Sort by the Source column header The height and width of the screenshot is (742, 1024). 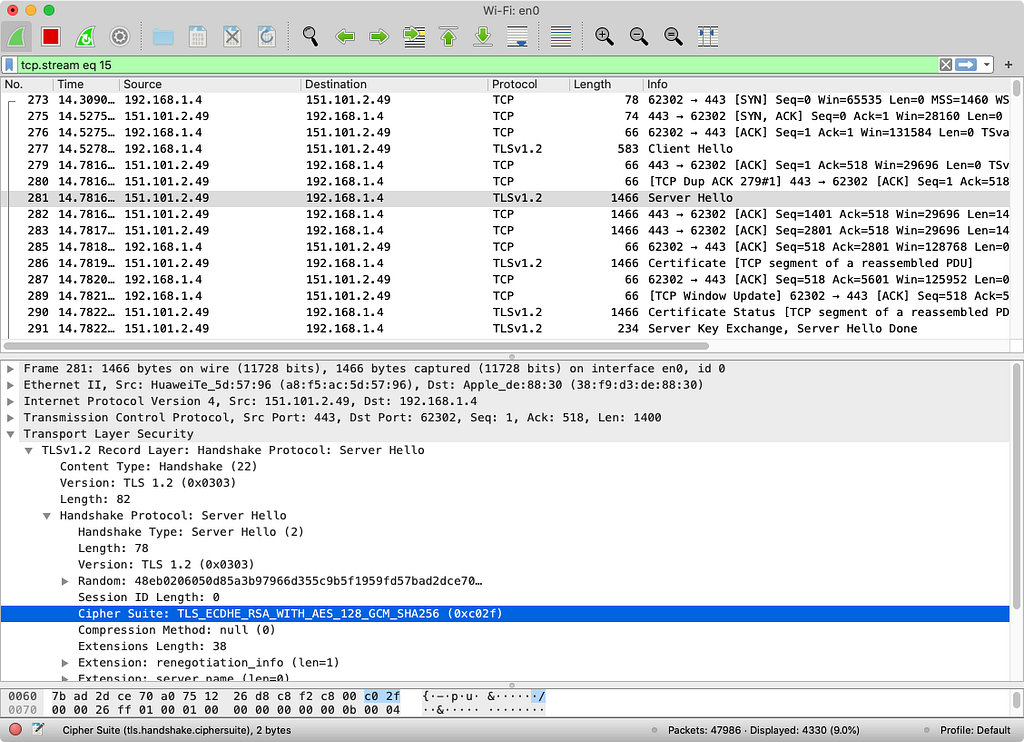click(210, 84)
